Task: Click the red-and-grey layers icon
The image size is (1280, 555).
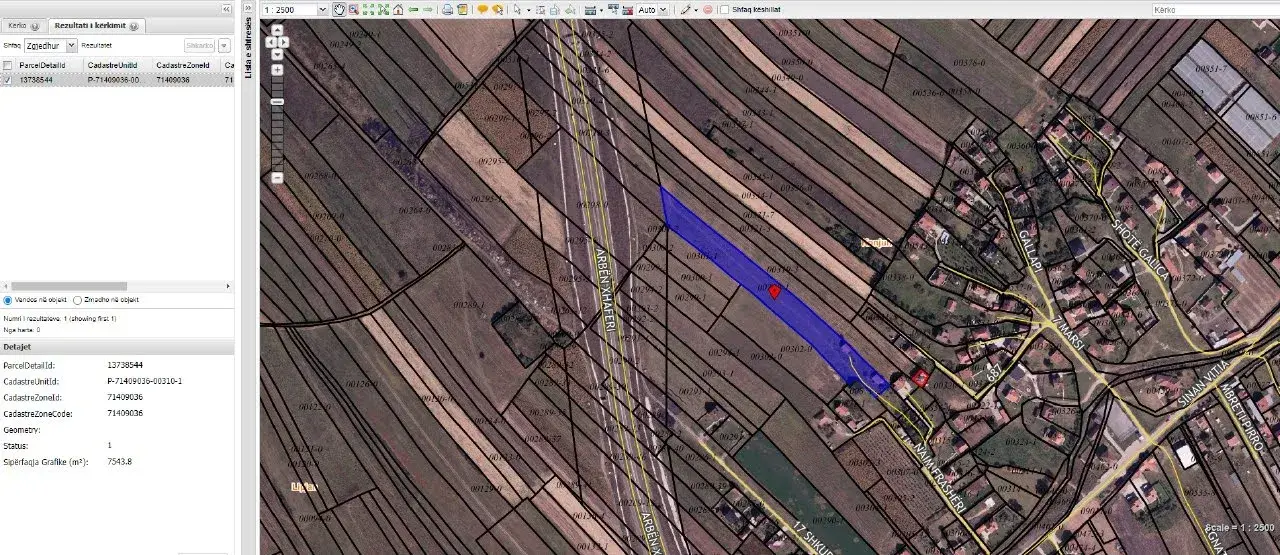Action: pyautogui.click(x=627, y=9)
